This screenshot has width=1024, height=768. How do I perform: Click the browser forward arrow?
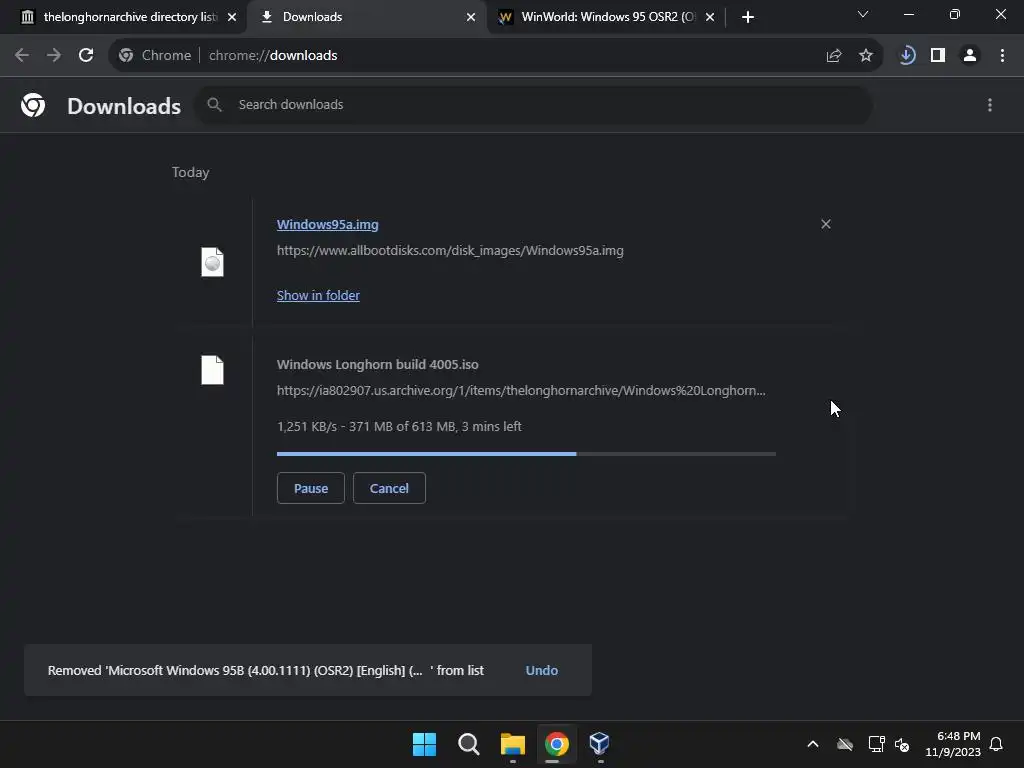click(54, 56)
